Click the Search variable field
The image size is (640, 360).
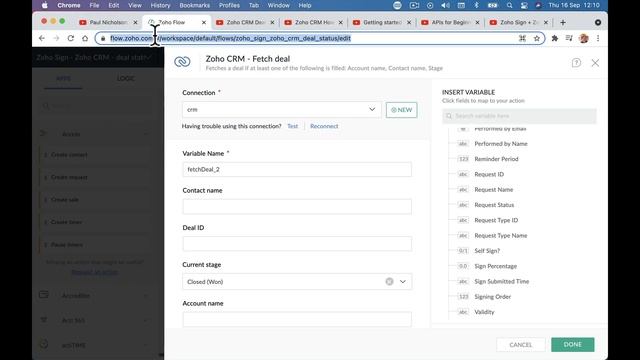519,116
